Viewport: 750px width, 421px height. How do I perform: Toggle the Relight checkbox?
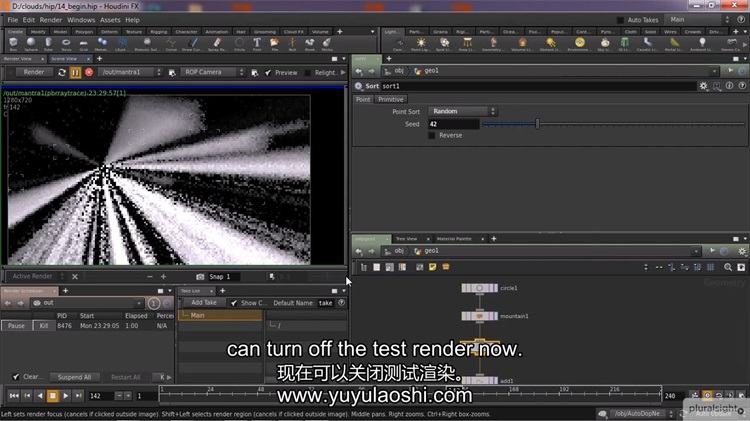(308, 73)
